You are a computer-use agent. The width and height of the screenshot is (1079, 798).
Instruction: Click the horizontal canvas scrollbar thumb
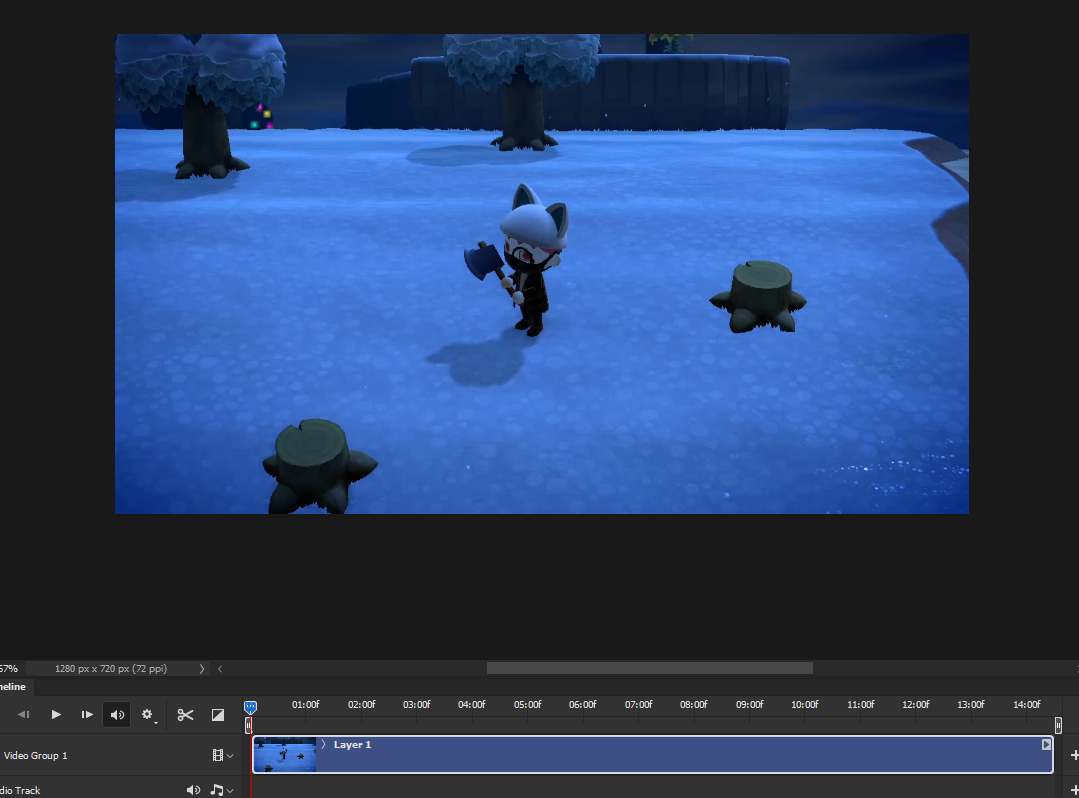pyautogui.click(x=650, y=669)
